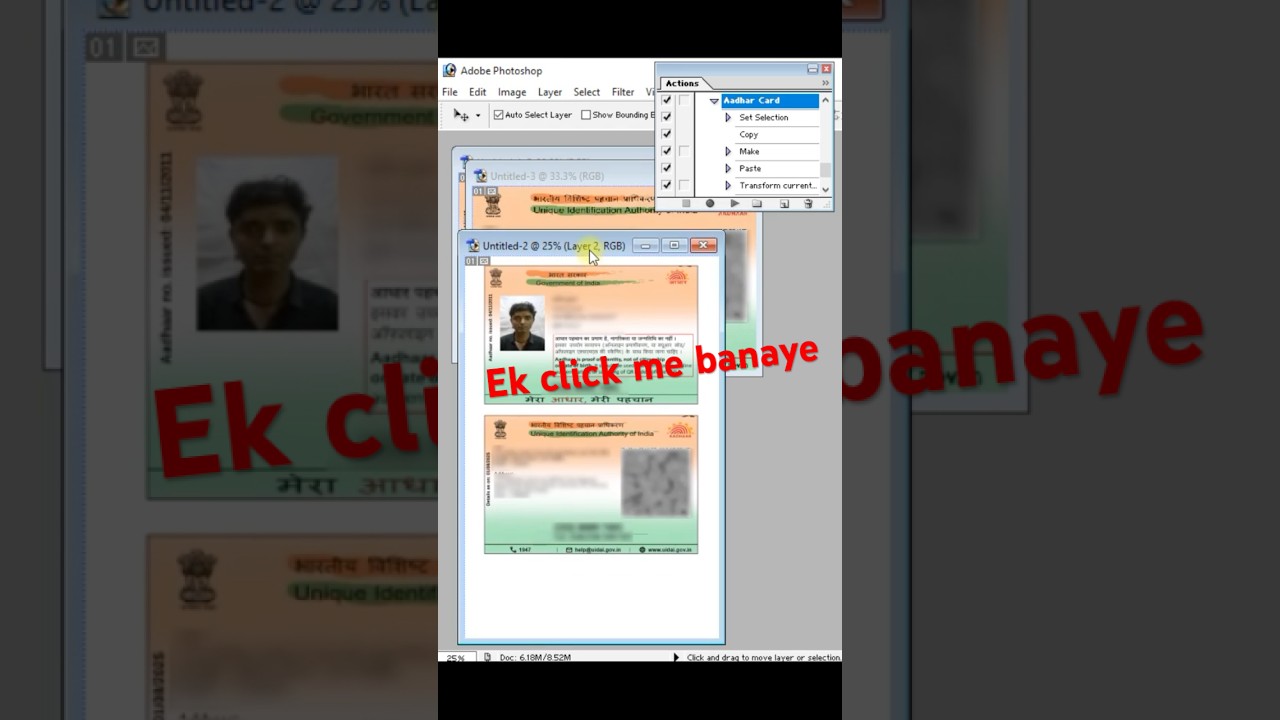Delete the action with the trash icon
This screenshot has width=1280, height=720.
(808, 203)
